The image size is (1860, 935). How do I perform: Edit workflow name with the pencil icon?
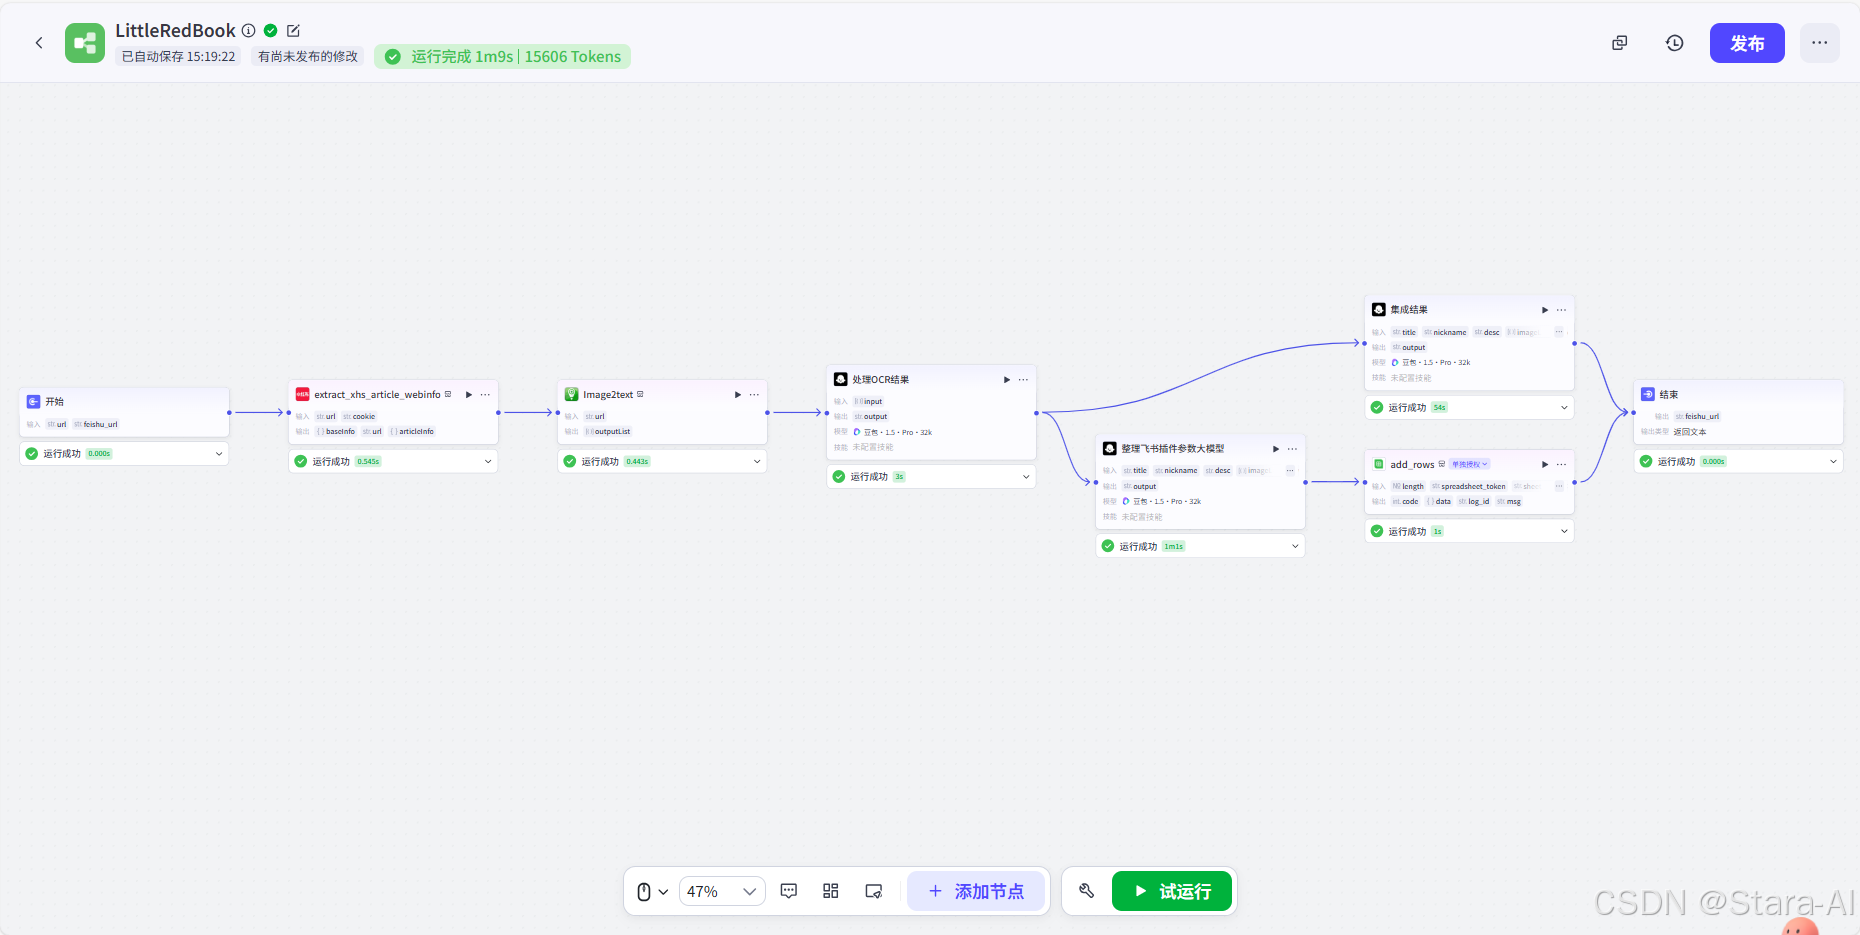293,31
